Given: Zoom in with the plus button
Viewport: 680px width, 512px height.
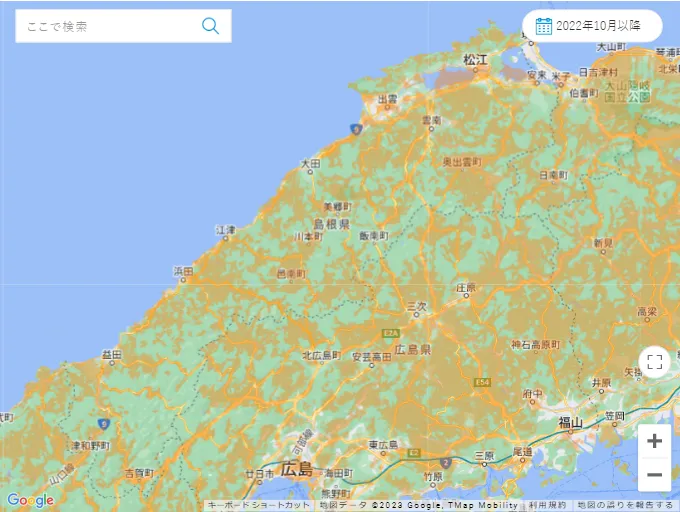Looking at the screenshot, I should pyautogui.click(x=654, y=441).
